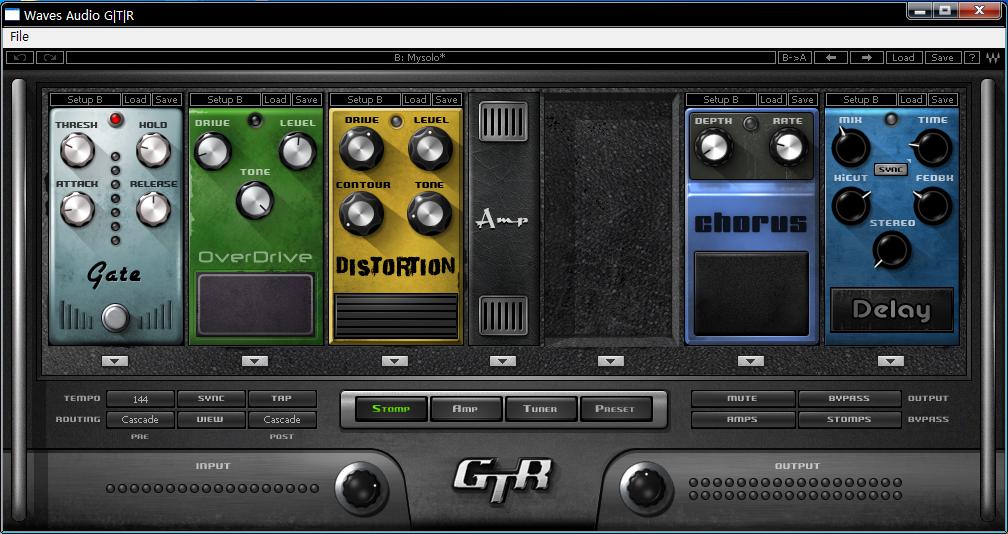
Task: Click the preset name field B: Mysolo*
Action: 420,58
